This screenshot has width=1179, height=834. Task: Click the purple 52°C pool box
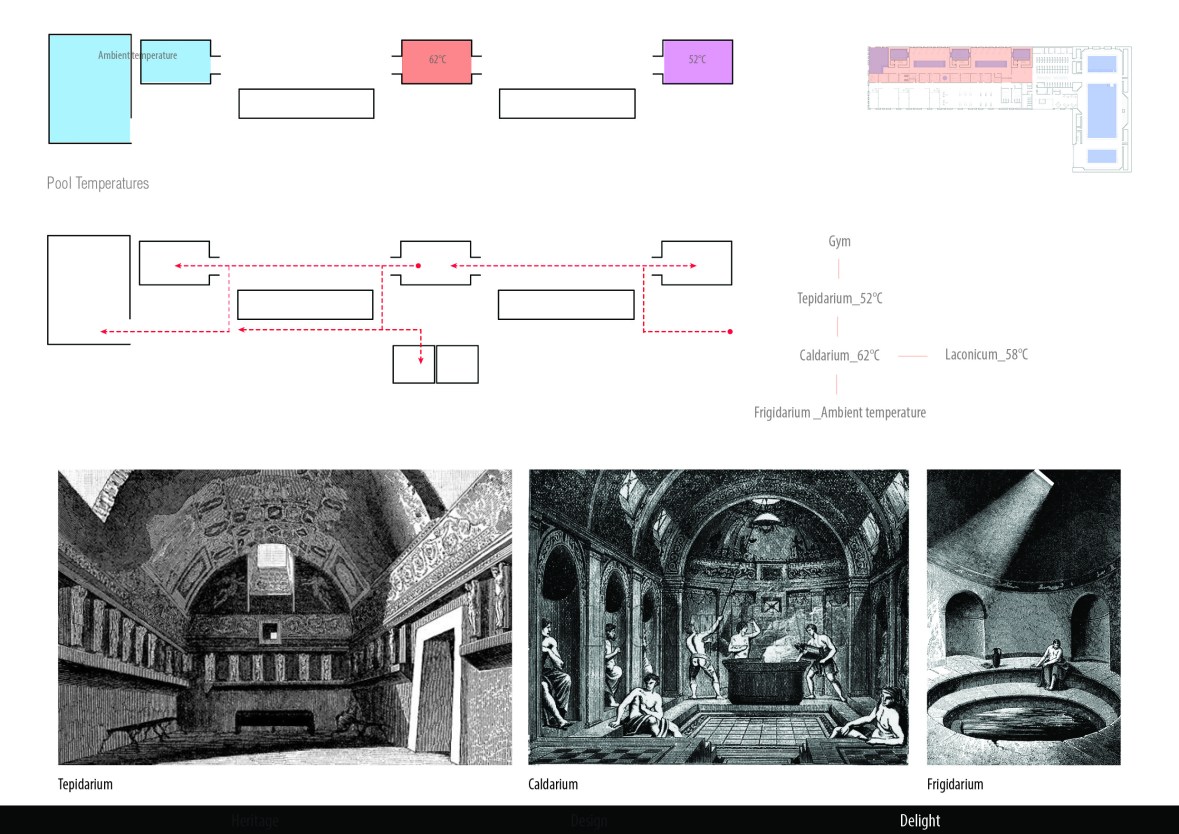click(698, 61)
